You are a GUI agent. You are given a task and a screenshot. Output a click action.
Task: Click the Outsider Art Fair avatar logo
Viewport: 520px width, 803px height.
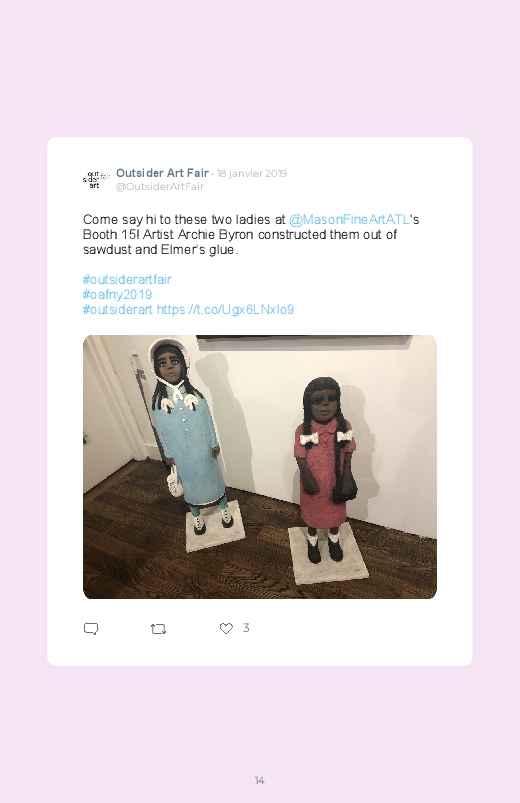point(96,179)
